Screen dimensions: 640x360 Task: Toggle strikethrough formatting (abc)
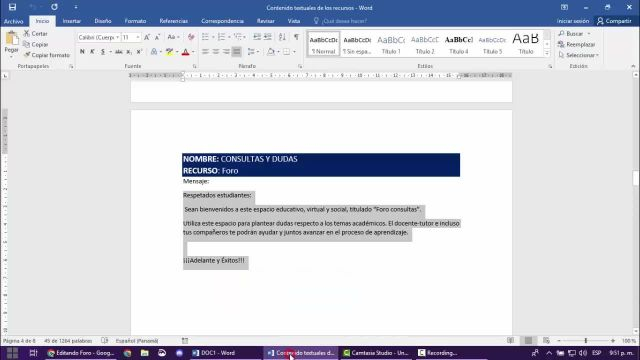point(119,52)
